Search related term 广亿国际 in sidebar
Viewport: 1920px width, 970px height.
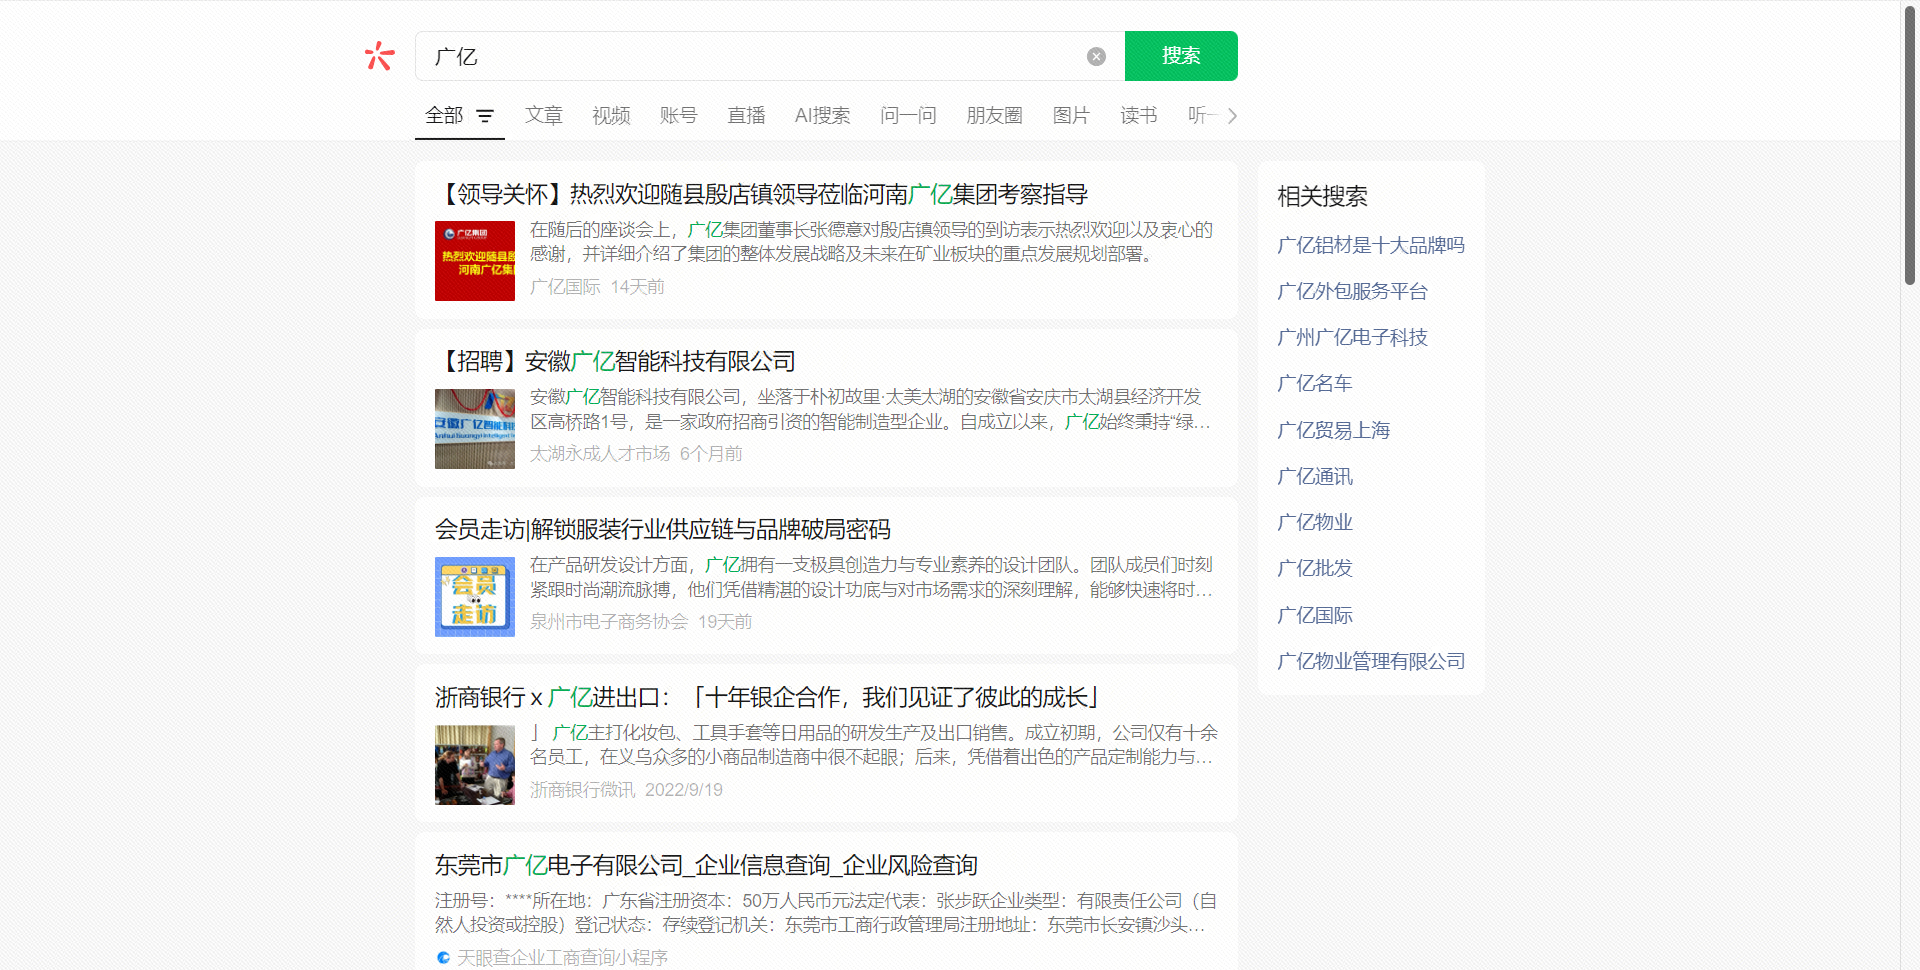[1315, 615]
